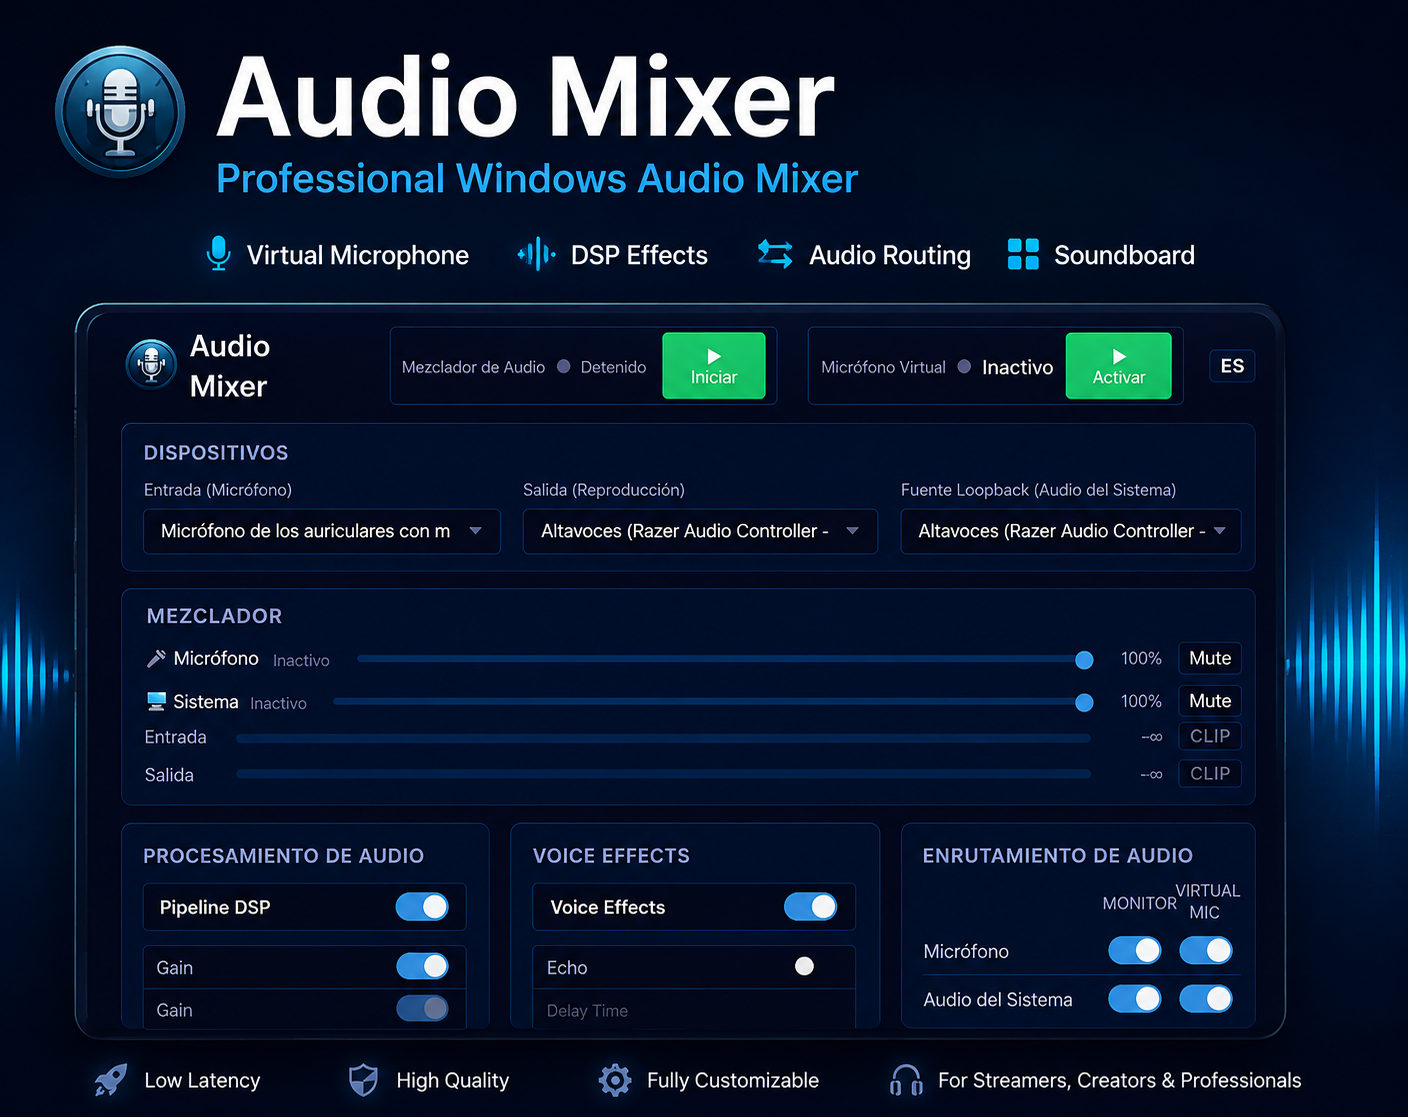
Task: Click the DSP Effects waveform icon
Action: (537, 254)
